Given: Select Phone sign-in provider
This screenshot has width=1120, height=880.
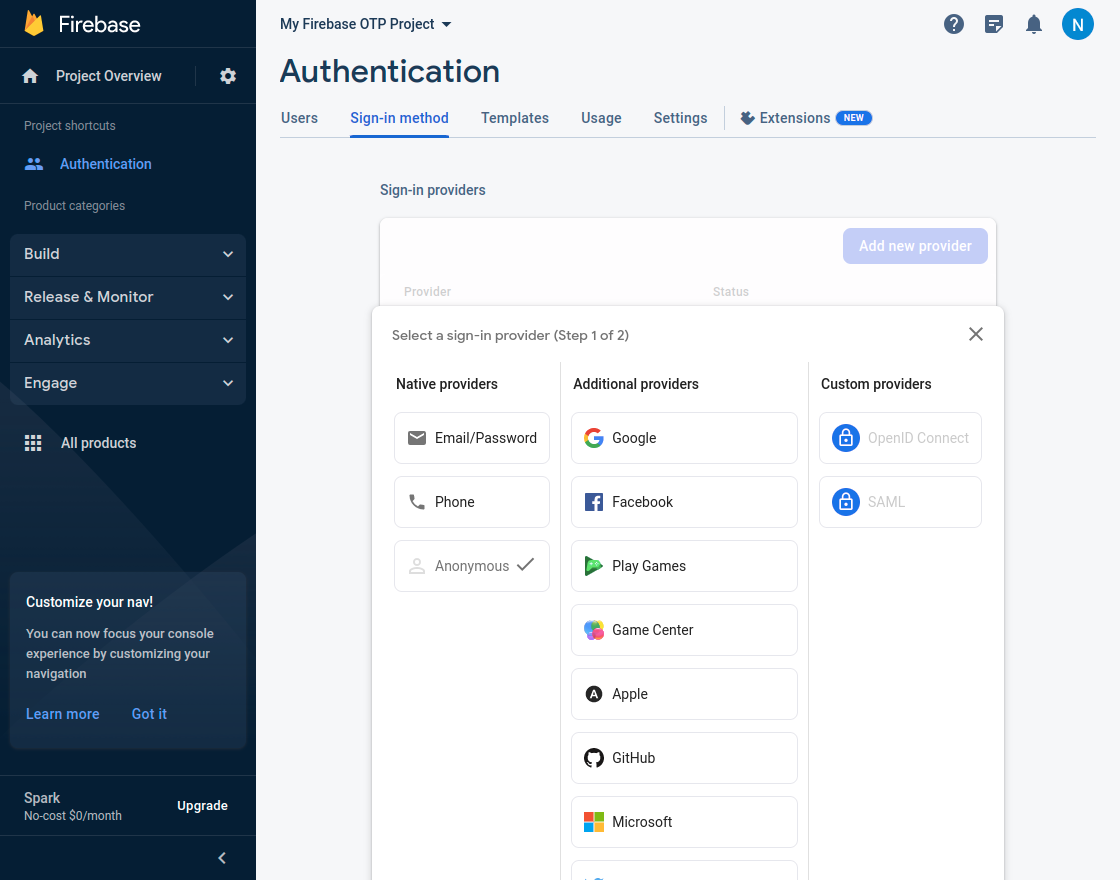Looking at the screenshot, I should point(472,502).
